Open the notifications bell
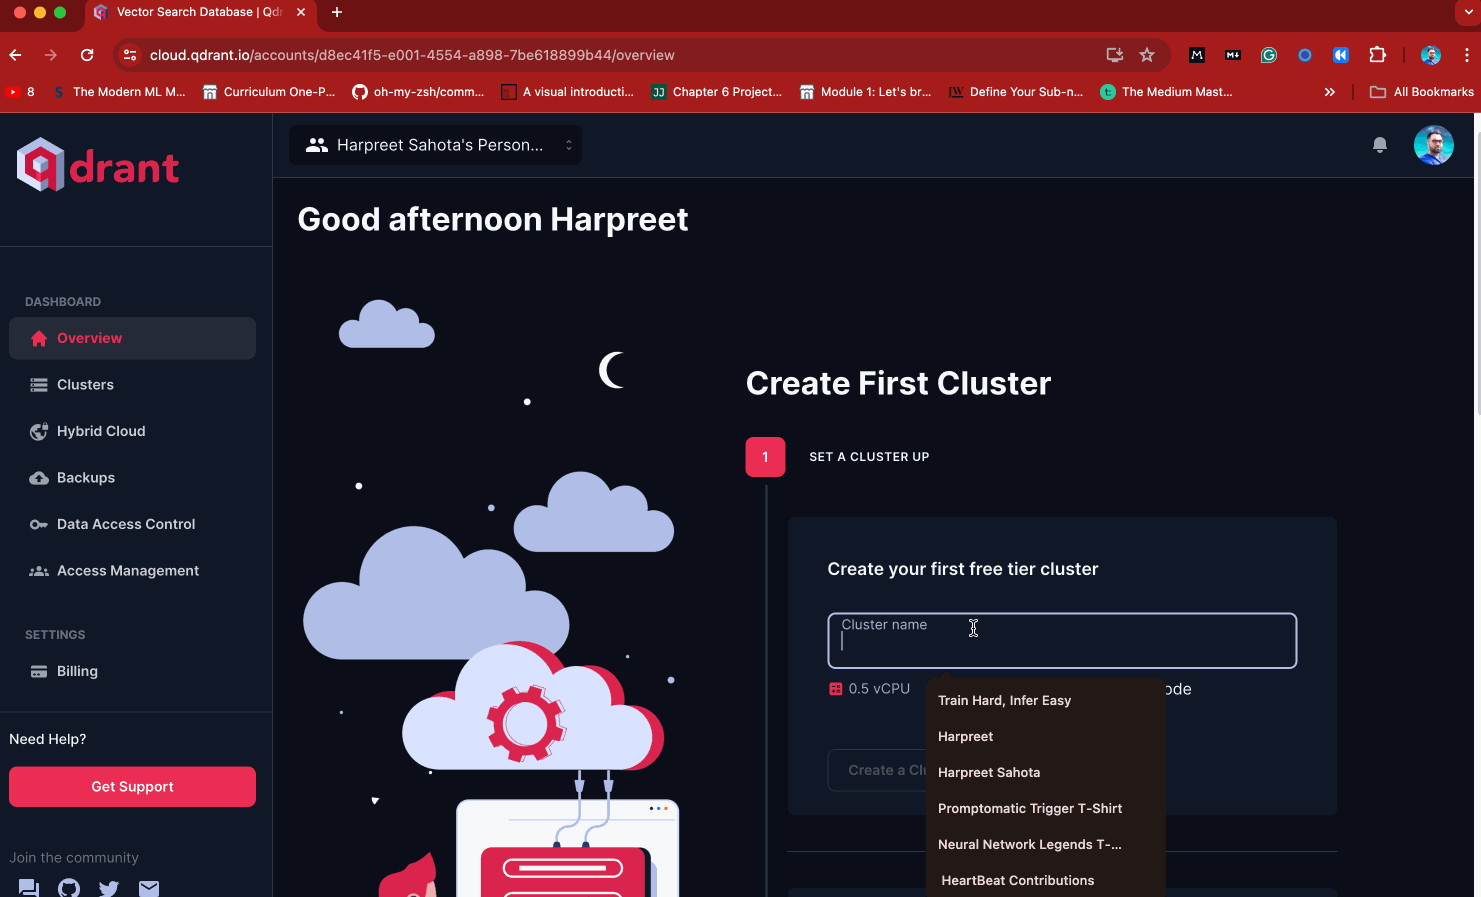 (1380, 145)
